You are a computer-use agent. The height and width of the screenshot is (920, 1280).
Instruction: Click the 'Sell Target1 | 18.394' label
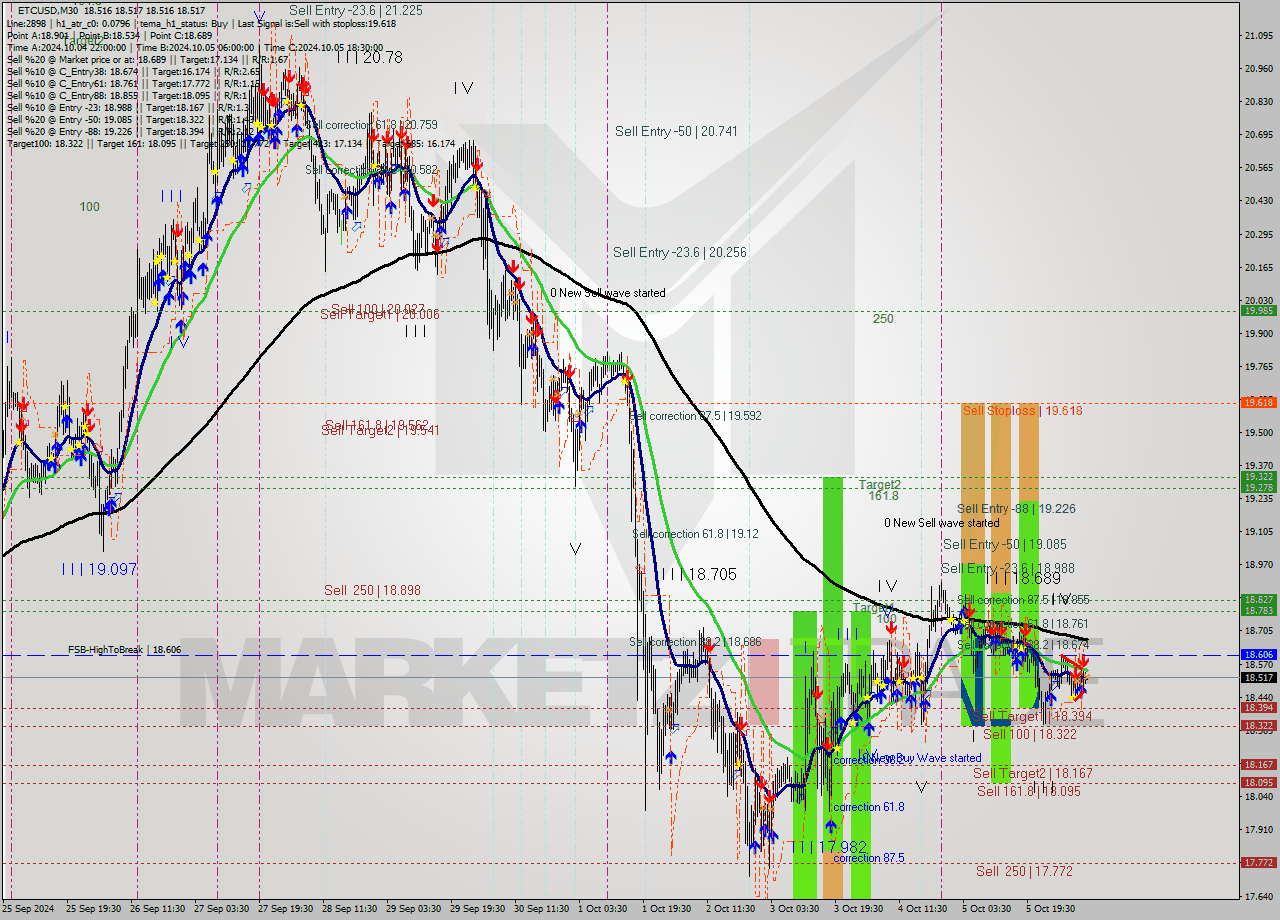[x=1031, y=717]
